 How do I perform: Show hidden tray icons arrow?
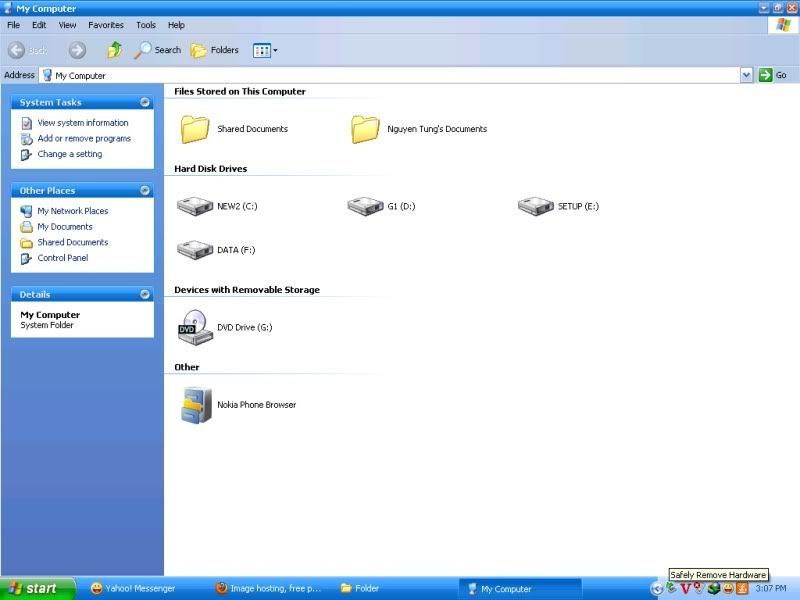657,589
